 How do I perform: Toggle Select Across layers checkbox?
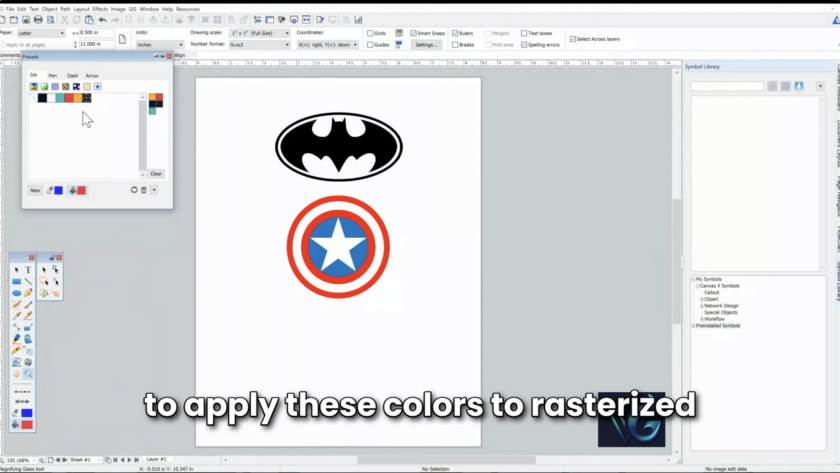[573, 39]
